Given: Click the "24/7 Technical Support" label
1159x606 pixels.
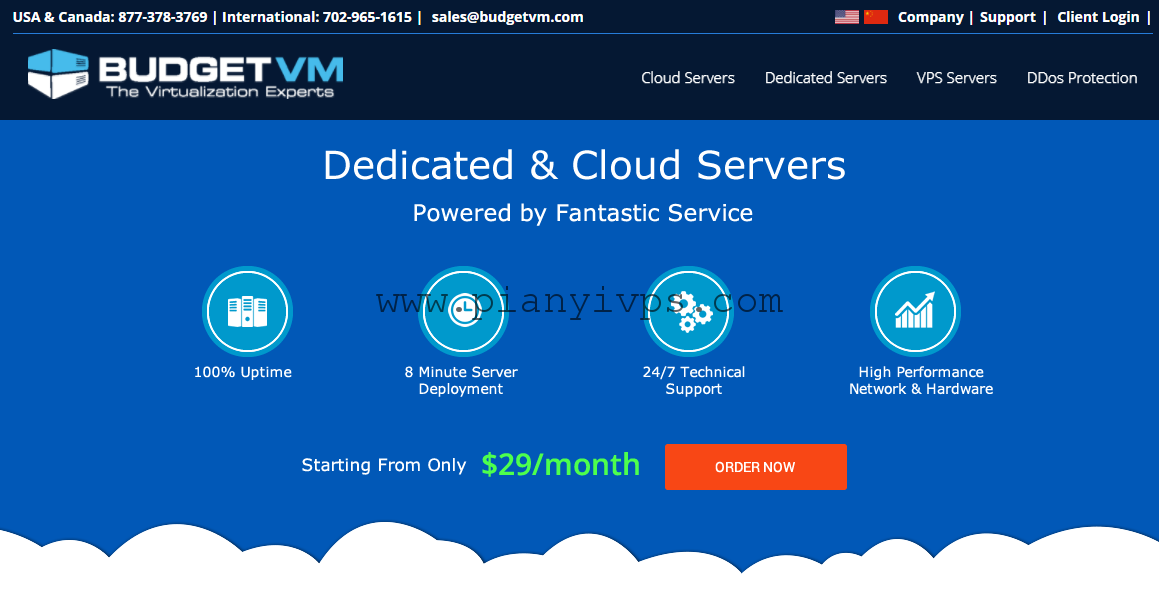Looking at the screenshot, I should point(693,381).
